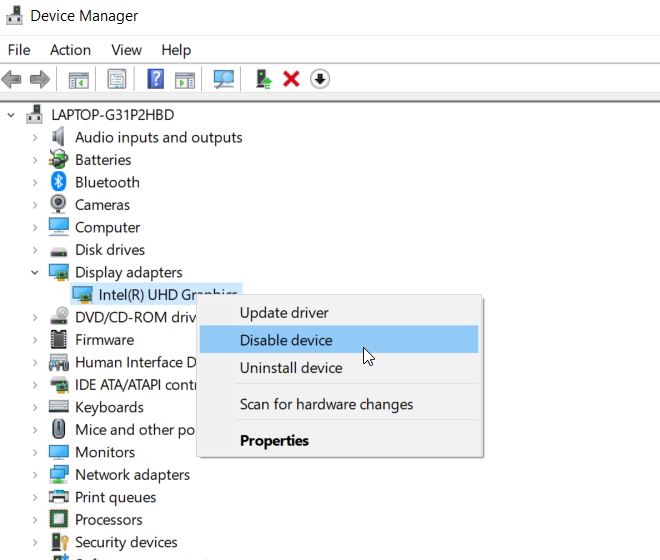The width and height of the screenshot is (660, 560).
Task: Click the Intel(R) UHD Graphics device icon
Action: [x=82, y=294]
